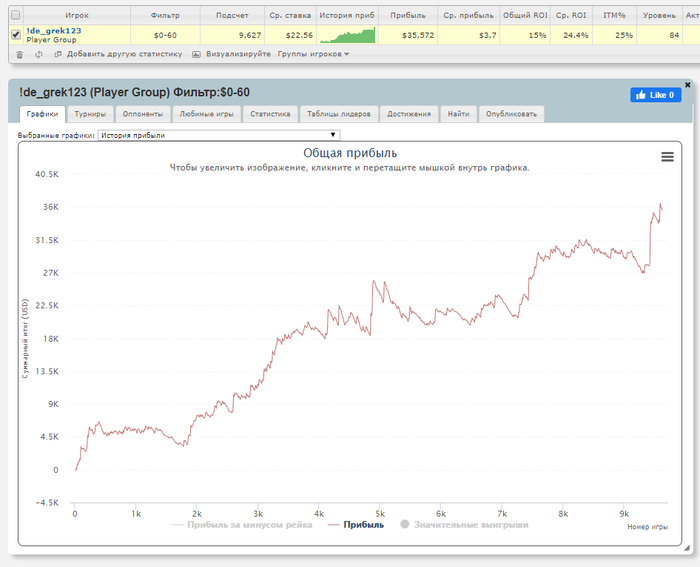Image resolution: width=700 pixels, height=567 pixels.
Task: Click the 36K y-axis label
Action: coord(51,207)
